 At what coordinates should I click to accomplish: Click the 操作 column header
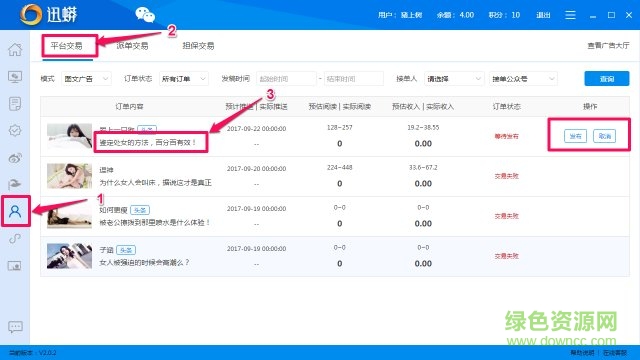coord(590,107)
